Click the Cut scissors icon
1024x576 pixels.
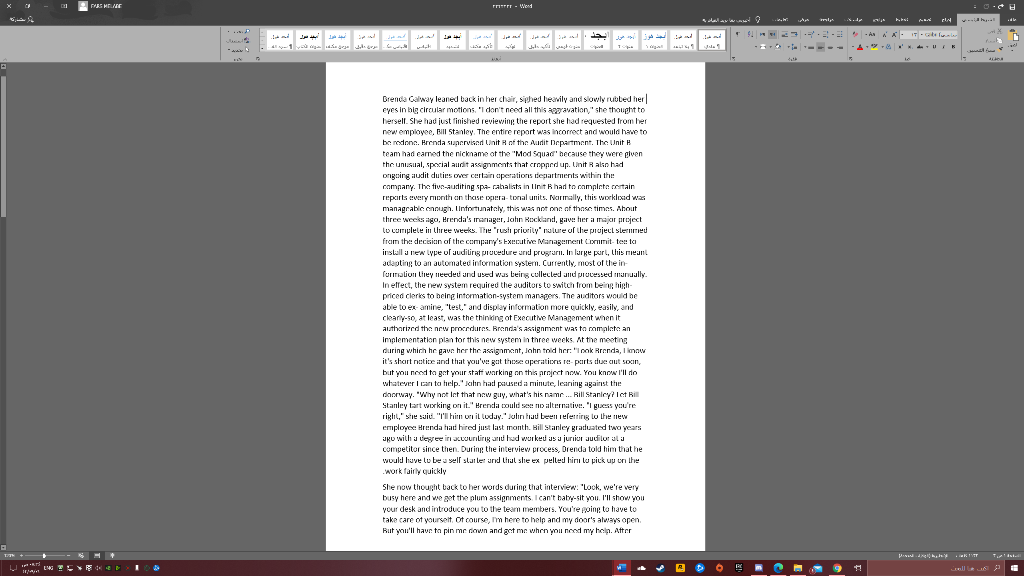point(999,31)
